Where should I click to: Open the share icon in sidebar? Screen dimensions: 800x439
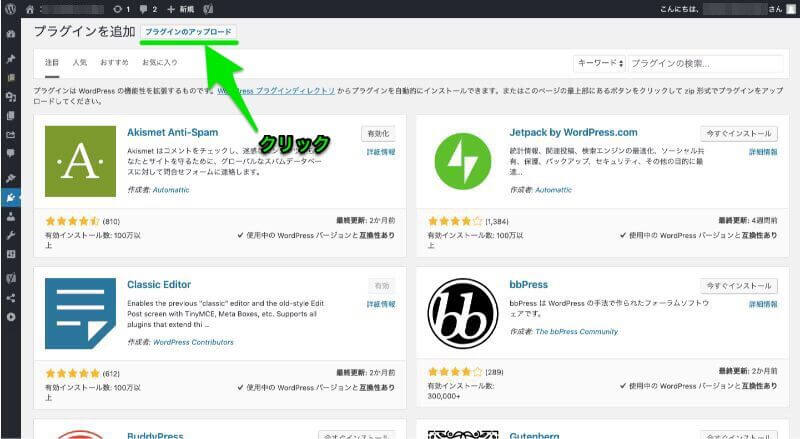[x=11, y=298]
